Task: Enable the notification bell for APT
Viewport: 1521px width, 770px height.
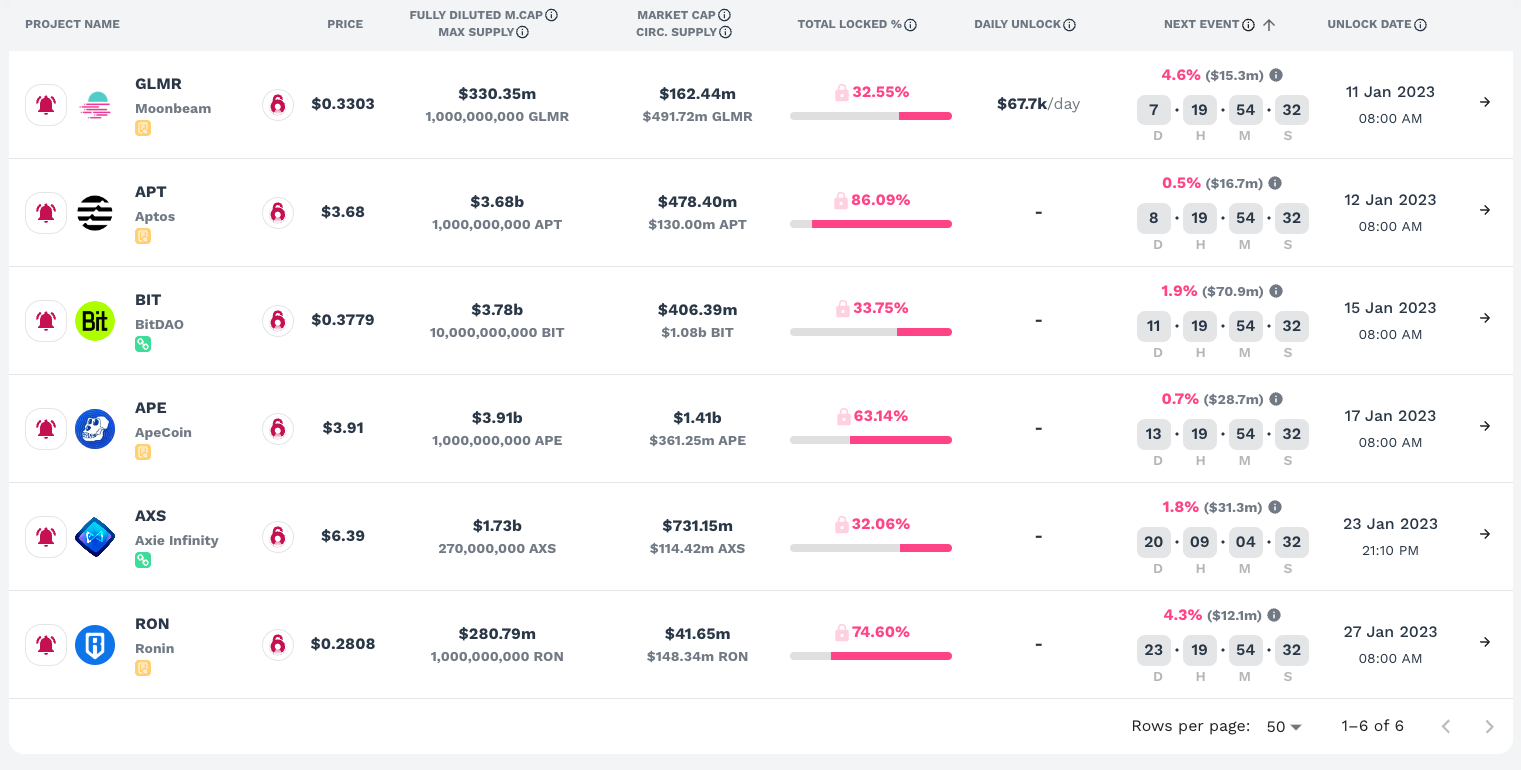Action: click(x=45, y=212)
